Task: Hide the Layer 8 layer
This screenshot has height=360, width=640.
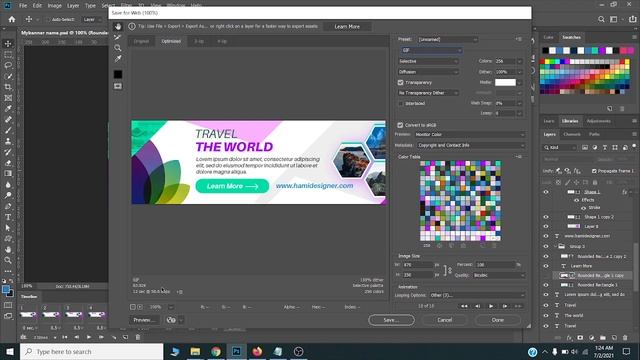Action: [546, 226]
